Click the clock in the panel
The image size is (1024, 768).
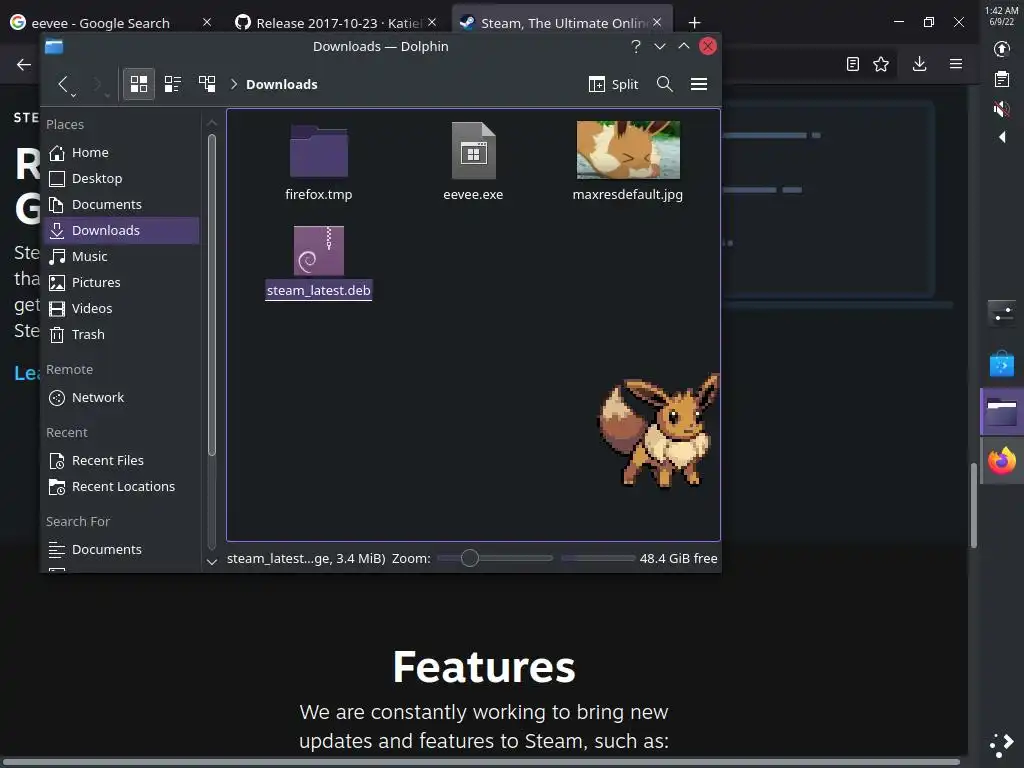(1002, 16)
